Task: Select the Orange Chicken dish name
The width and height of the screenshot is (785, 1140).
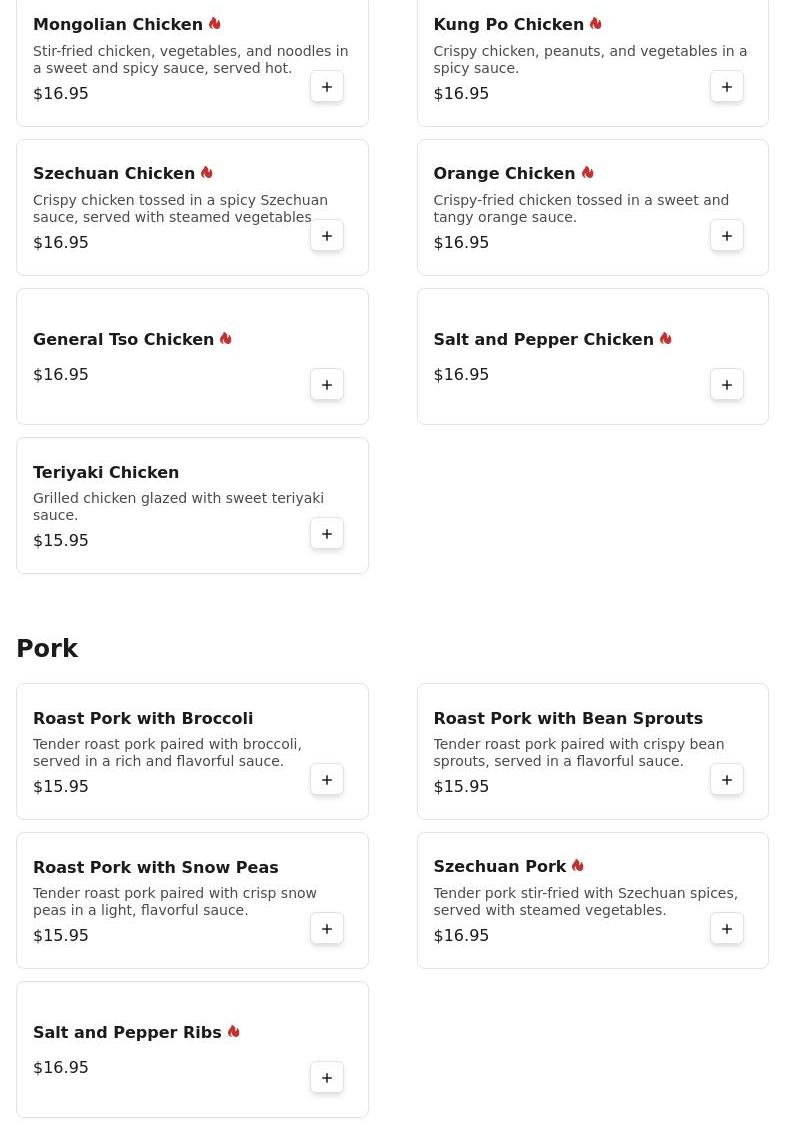Action: (x=504, y=174)
